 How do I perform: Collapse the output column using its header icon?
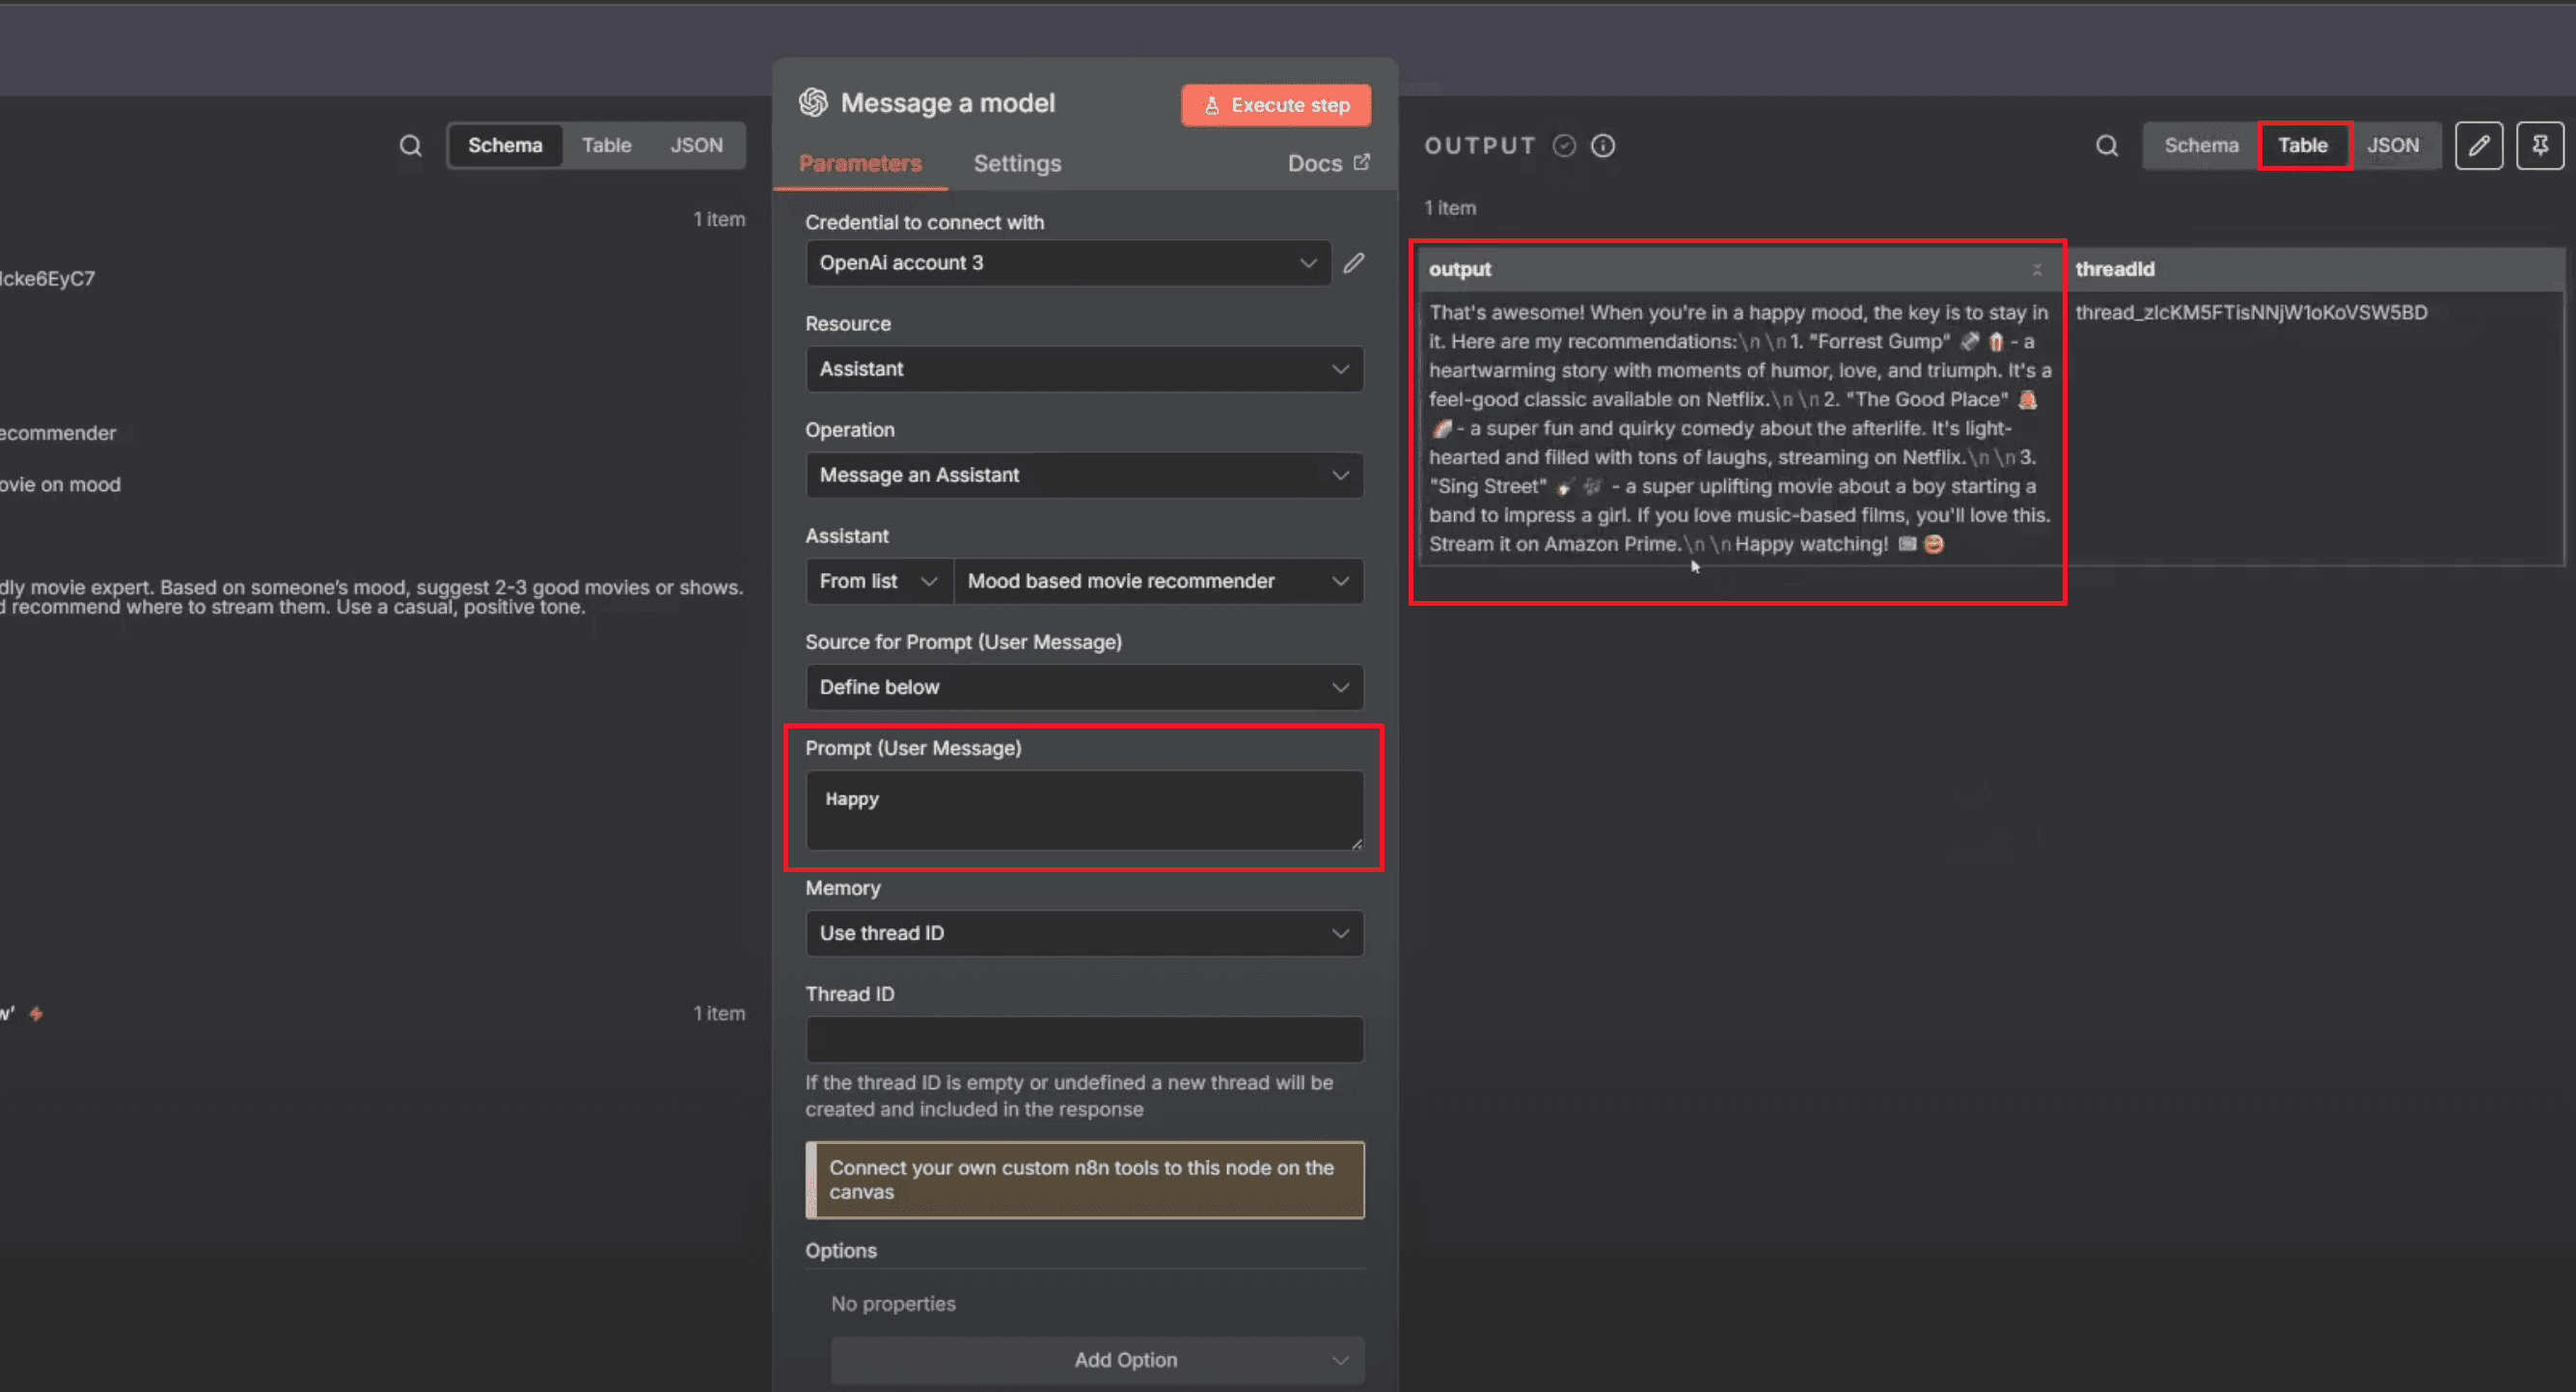click(2037, 269)
